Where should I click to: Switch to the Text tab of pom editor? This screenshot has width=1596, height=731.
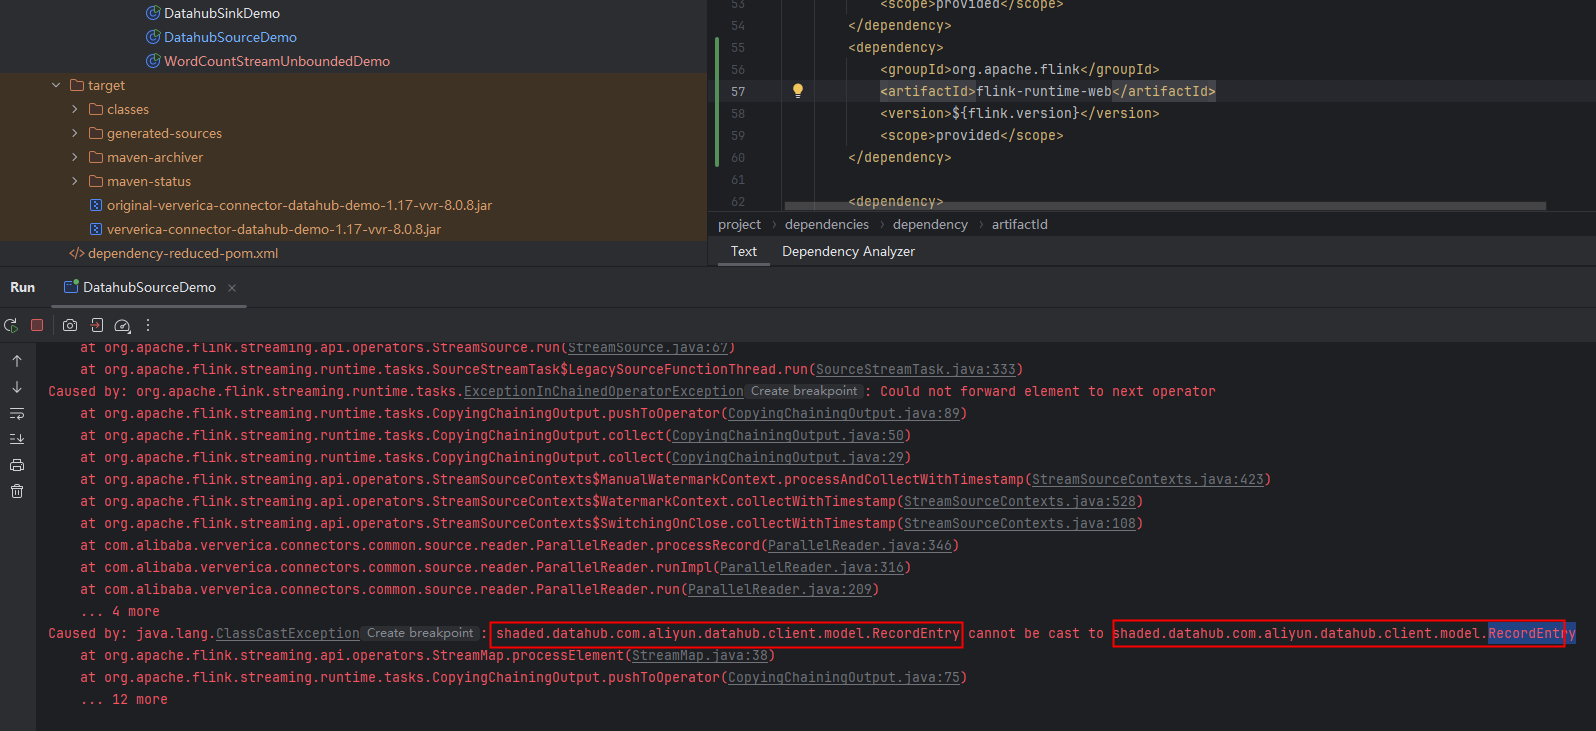click(x=743, y=251)
